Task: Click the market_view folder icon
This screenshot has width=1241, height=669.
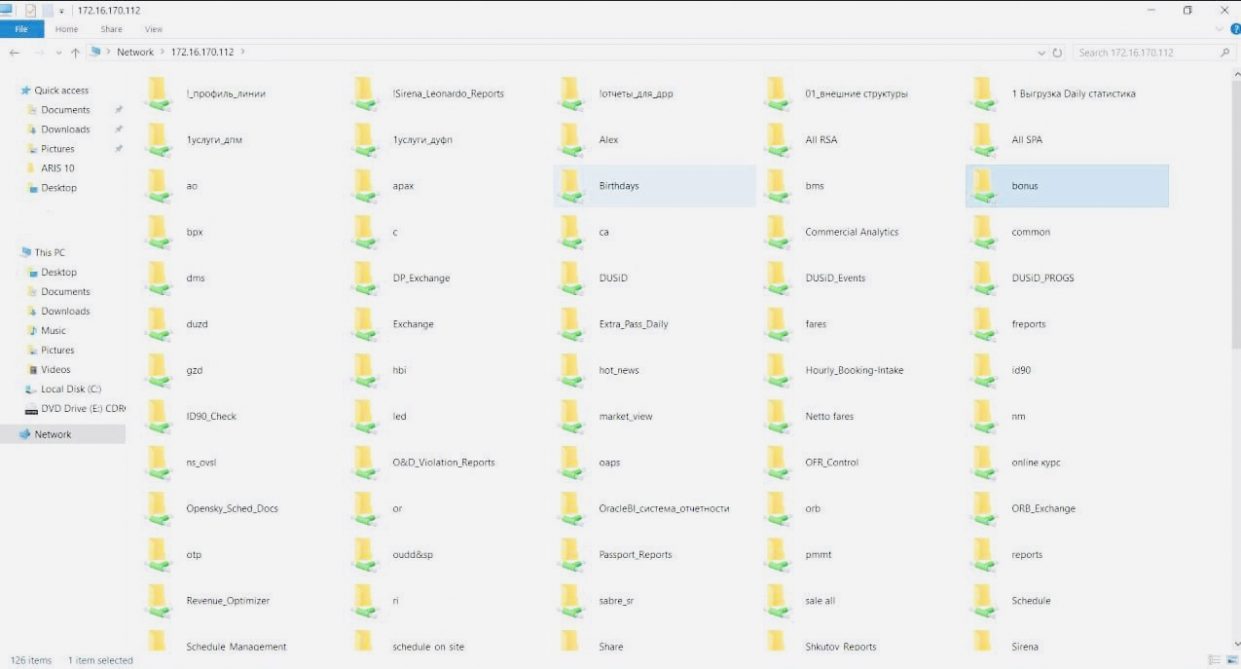Action: (571, 416)
